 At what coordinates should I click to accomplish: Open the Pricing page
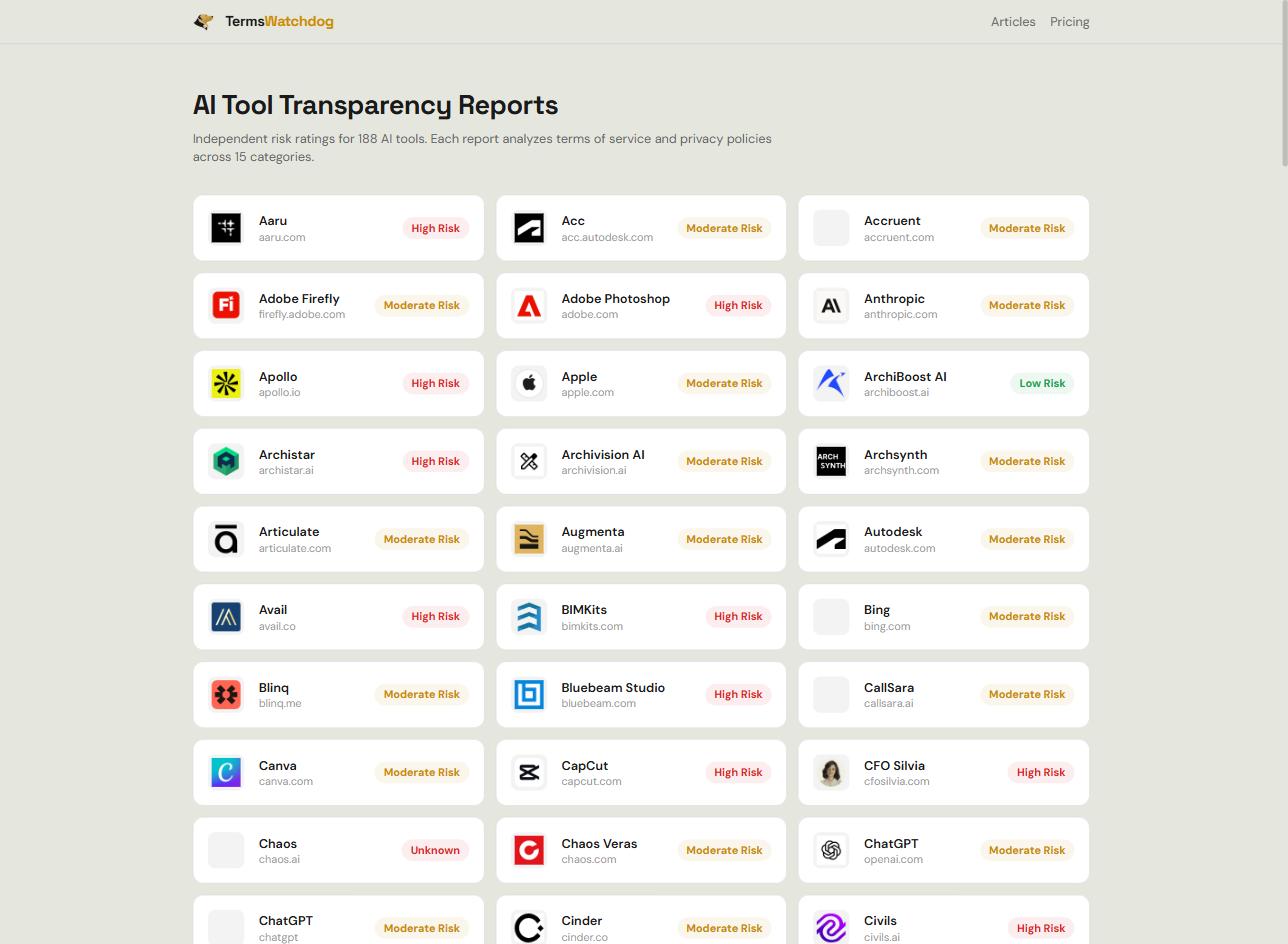(1070, 22)
